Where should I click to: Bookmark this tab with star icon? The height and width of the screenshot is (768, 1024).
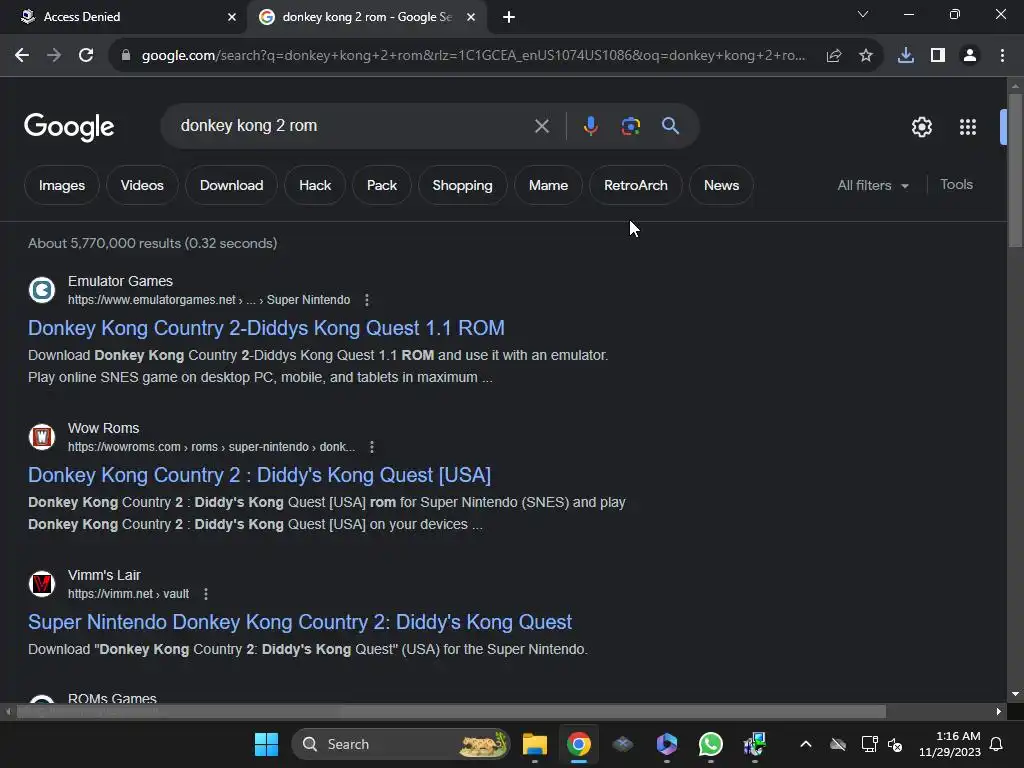coord(866,56)
